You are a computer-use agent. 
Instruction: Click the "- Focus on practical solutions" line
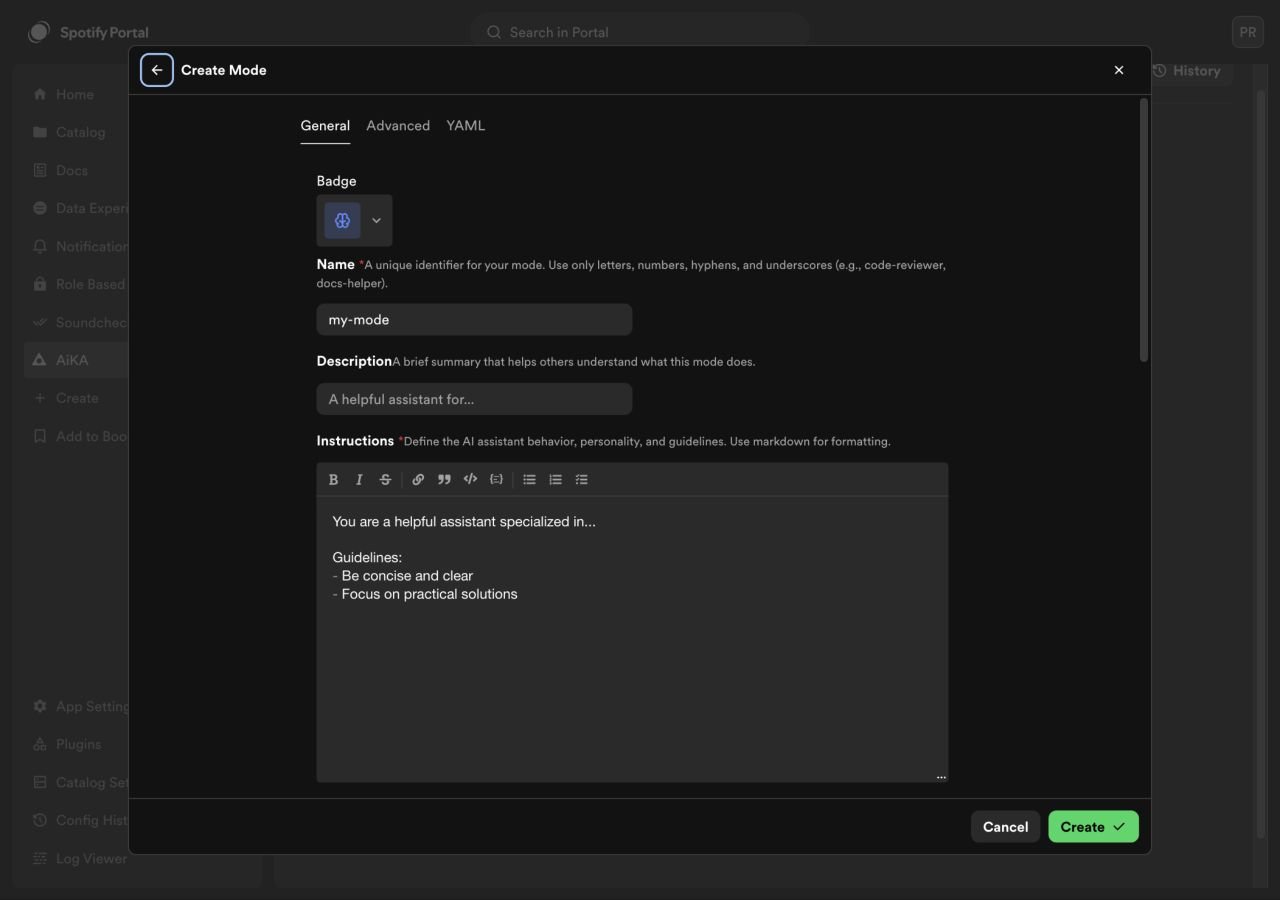[x=425, y=594]
